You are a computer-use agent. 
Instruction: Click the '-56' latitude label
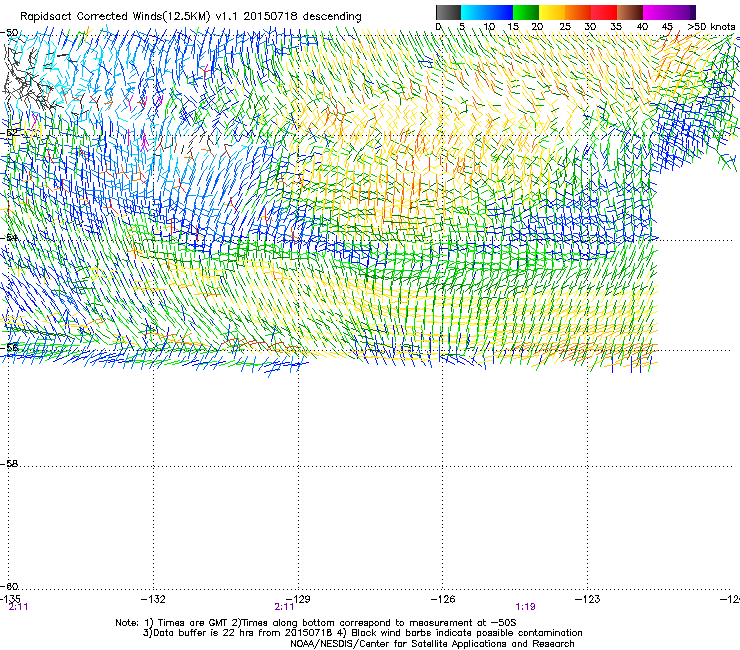pyautogui.click(x=9, y=347)
